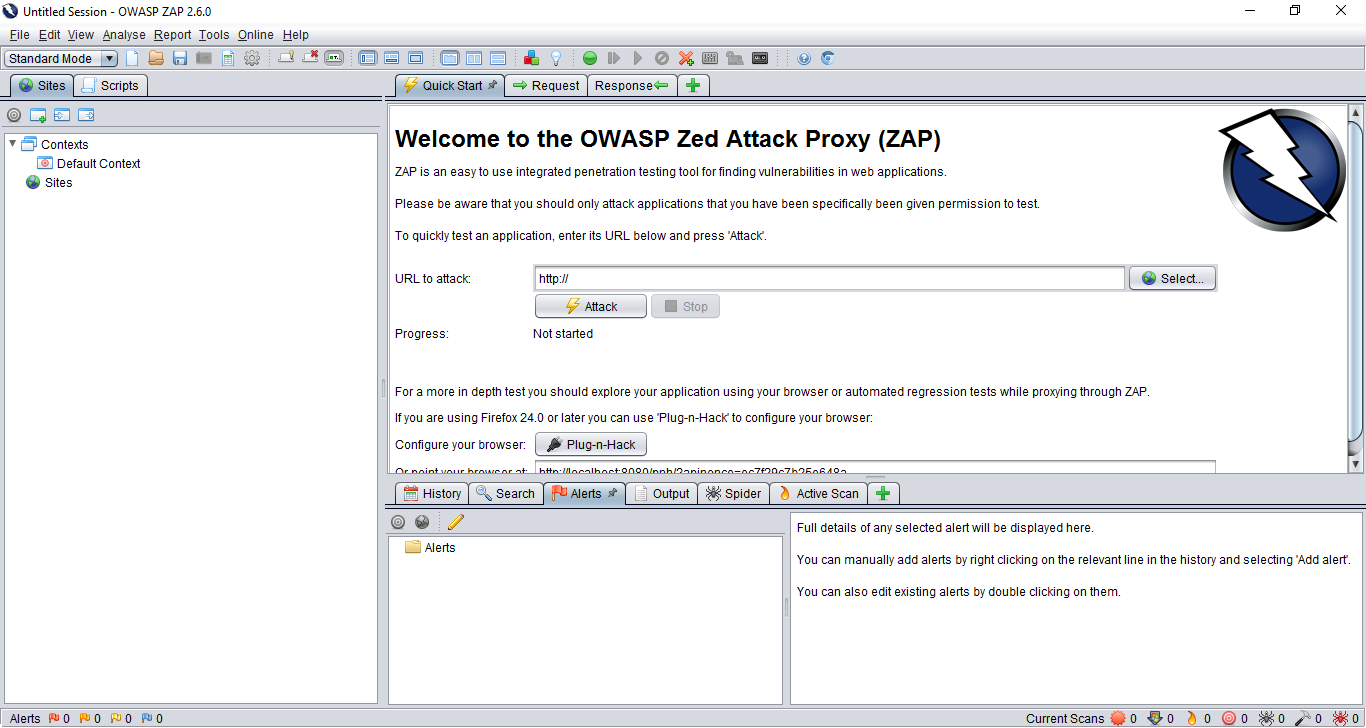The width and height of the screenshot is (1366, 728).
Task: Switch to the Request tab
Action: pos(546,85)
